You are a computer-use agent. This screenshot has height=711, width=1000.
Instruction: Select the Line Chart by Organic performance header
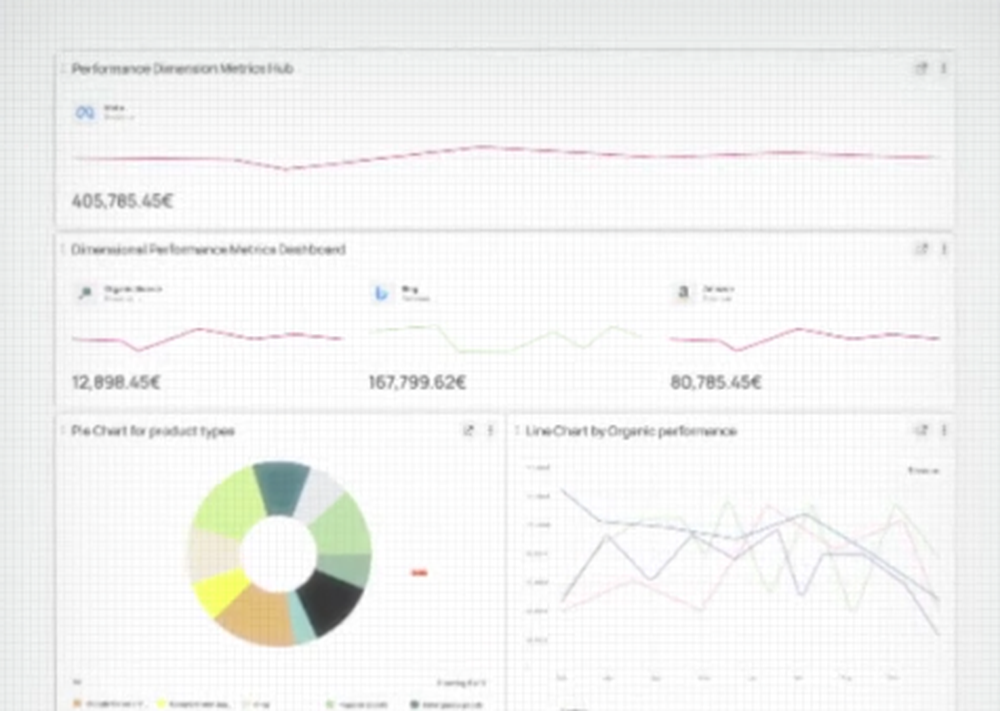tap(629, 431)
